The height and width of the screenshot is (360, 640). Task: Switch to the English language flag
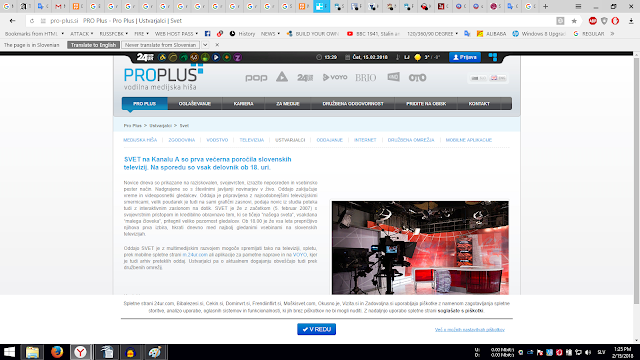pos(498,78)
